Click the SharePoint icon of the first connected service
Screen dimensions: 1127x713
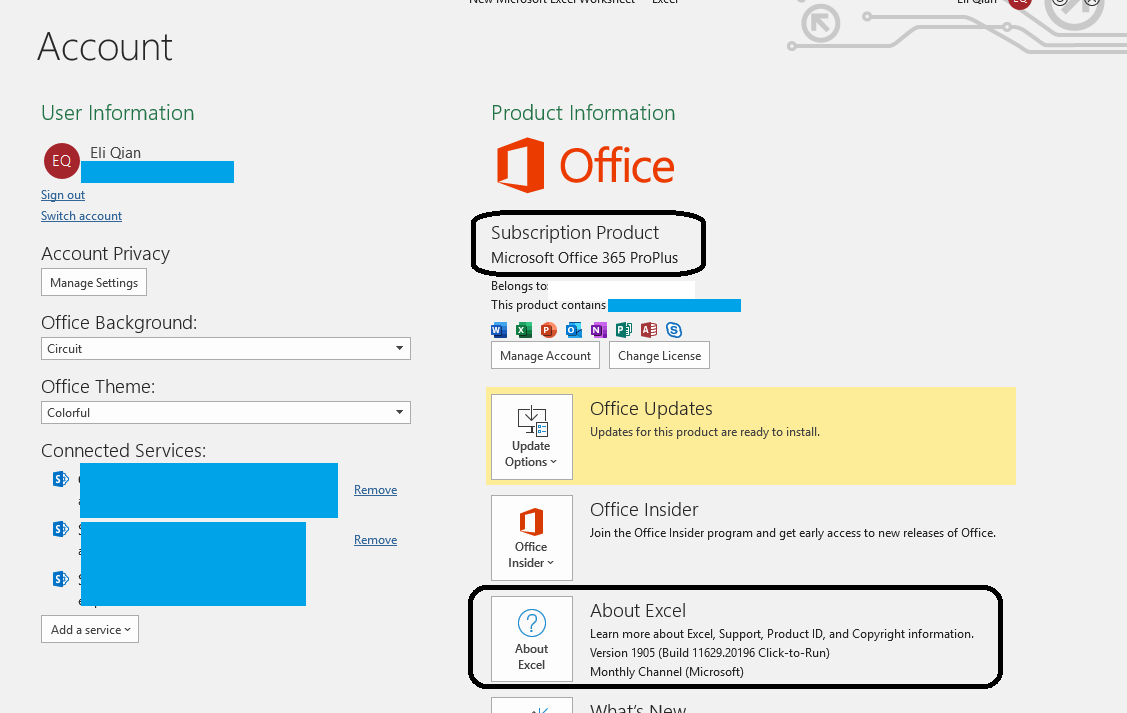(61, 479)
